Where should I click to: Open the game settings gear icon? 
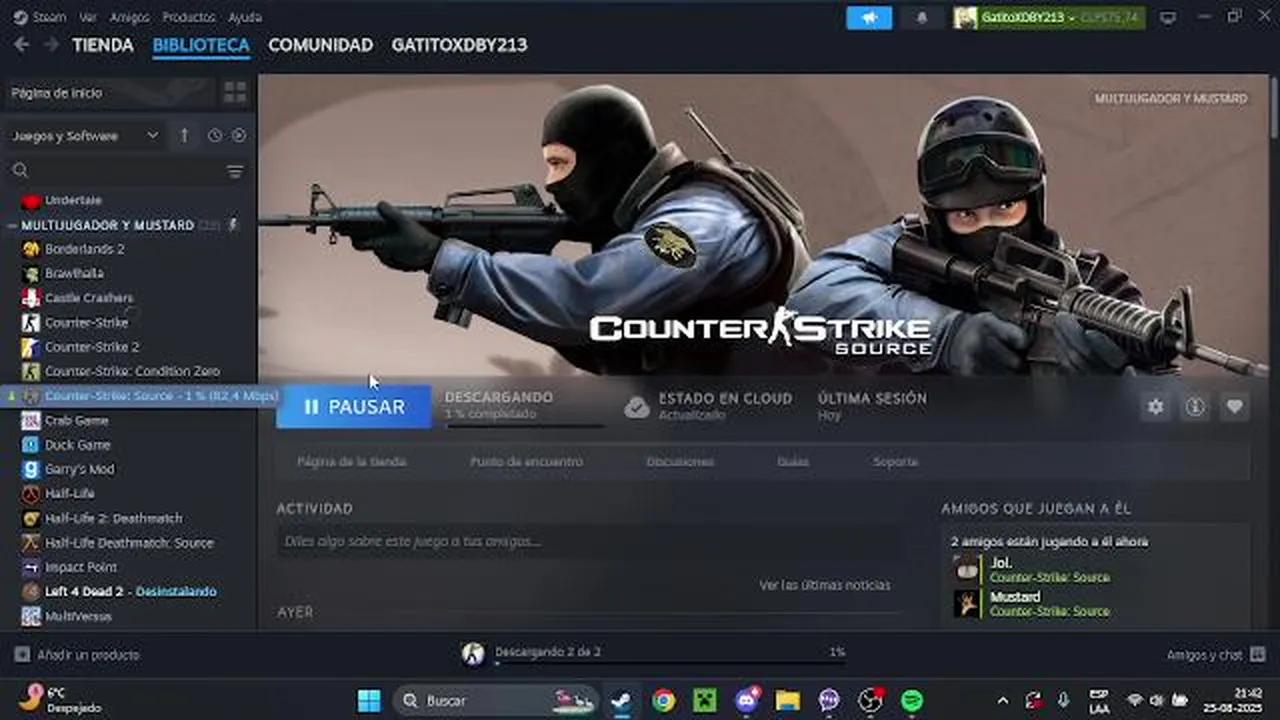coord(1156,407)
